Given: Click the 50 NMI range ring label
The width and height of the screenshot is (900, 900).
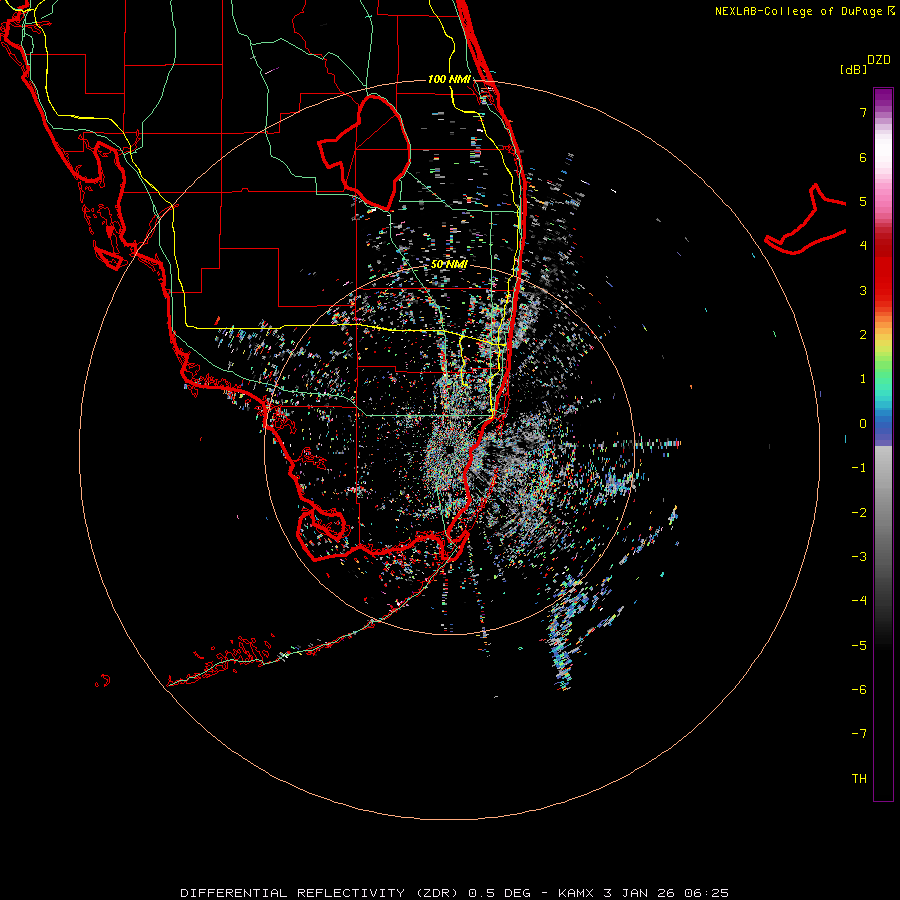Looking at the screenshot, I should (x=449, y=264).
